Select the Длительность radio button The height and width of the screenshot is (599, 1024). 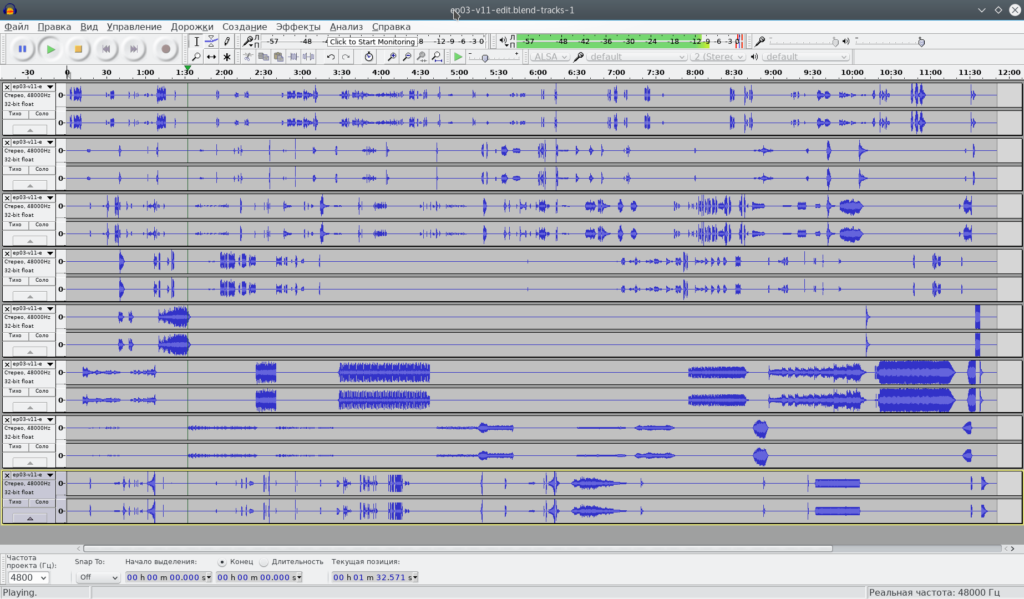coord(264,562)
